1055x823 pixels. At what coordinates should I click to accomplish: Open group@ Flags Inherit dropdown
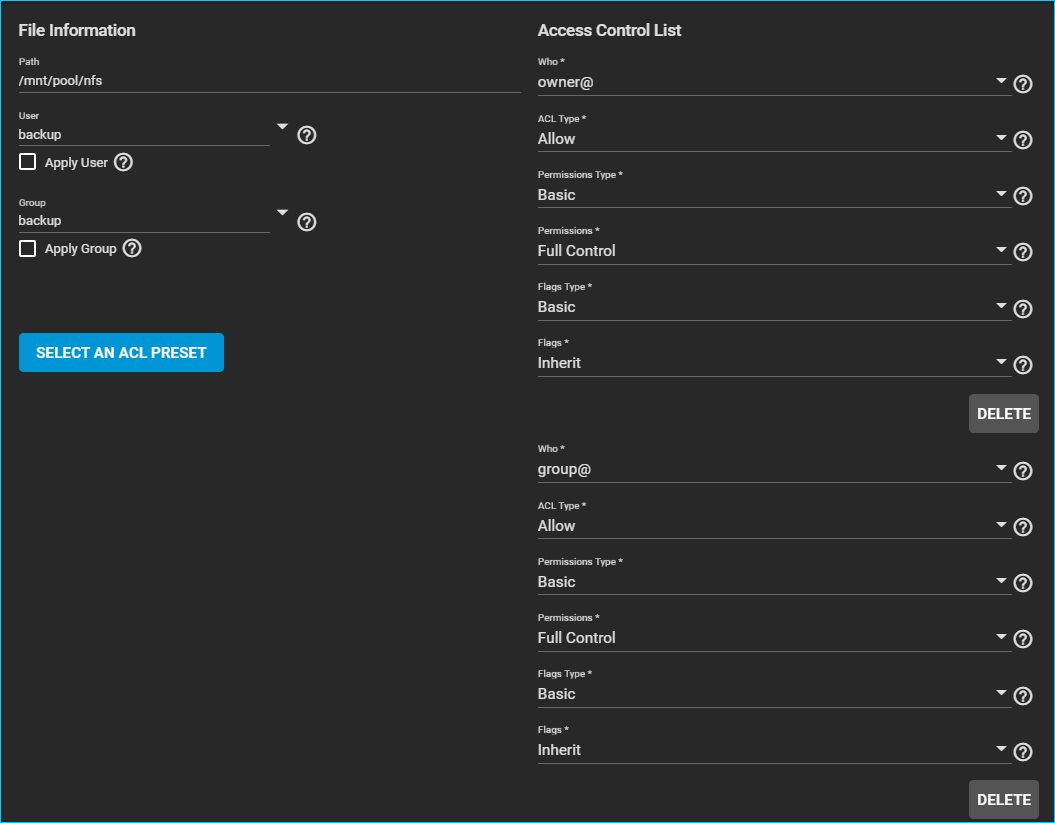click(x=774, y=750)
